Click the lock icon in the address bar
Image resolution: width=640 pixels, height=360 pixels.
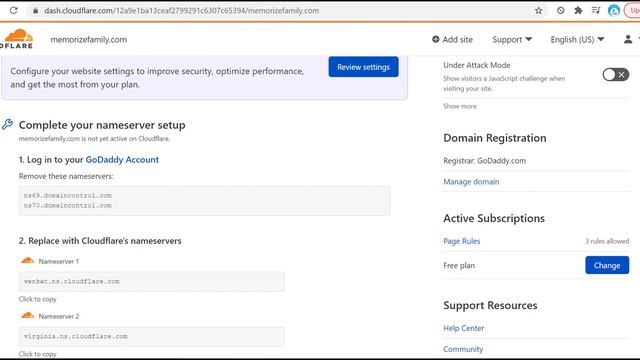coord(36,11)
